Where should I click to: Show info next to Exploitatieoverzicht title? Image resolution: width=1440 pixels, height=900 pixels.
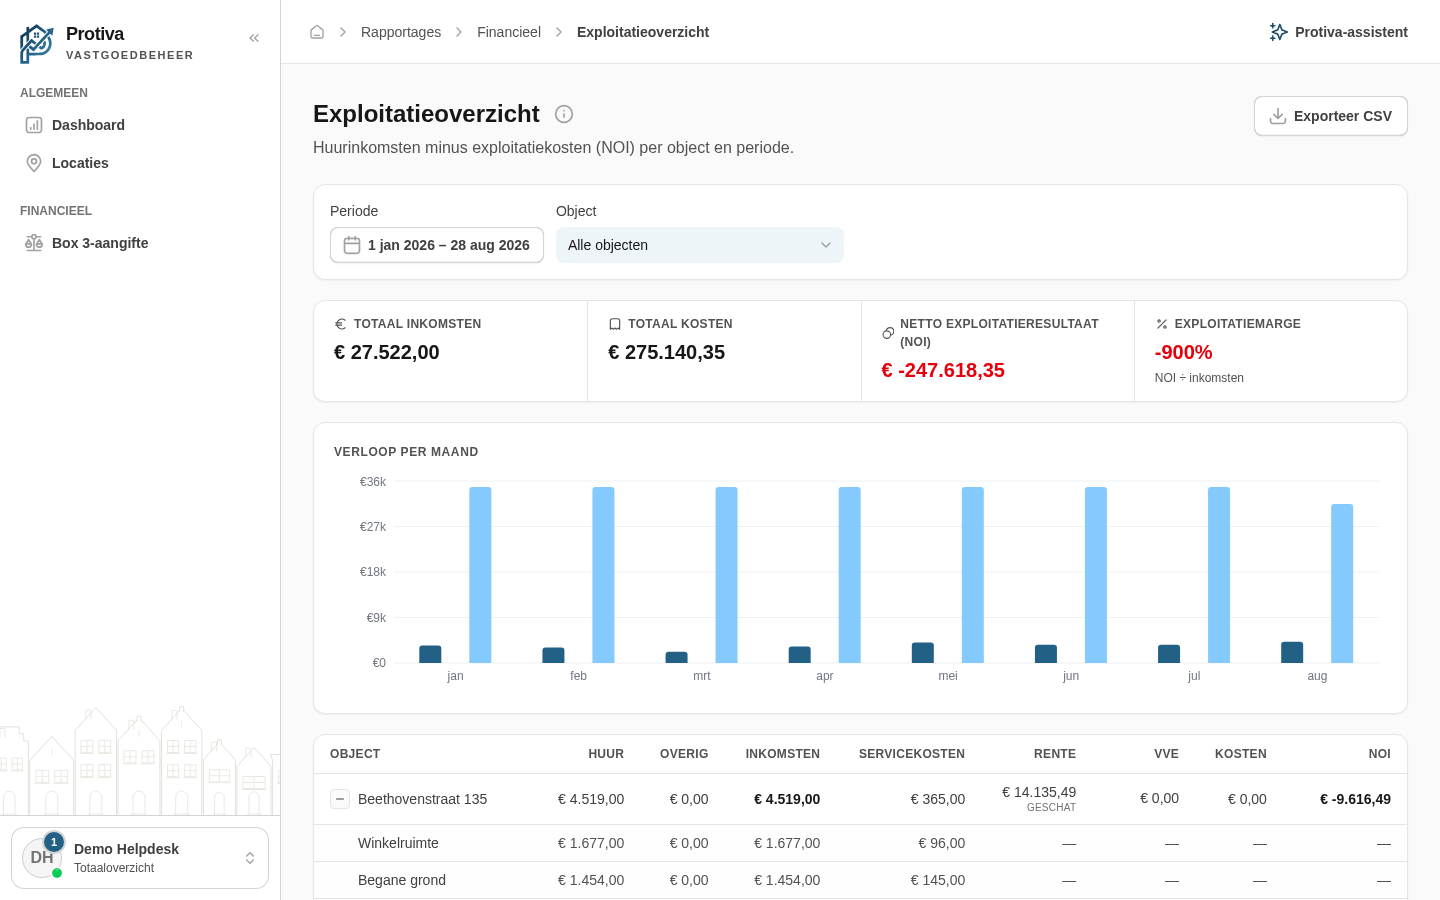(564, 114)
